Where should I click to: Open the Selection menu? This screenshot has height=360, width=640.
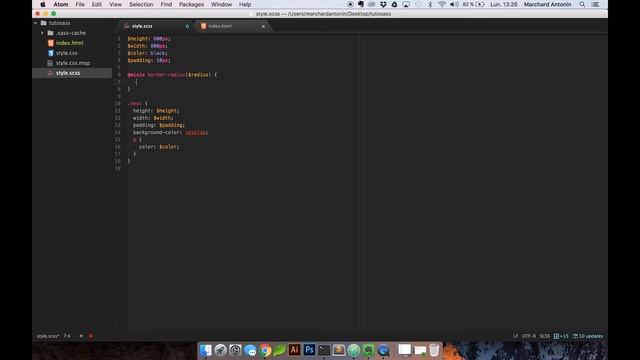point(141,4)
